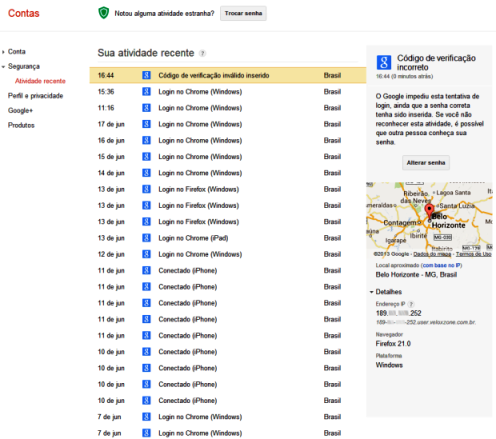This screenshot has height=439, width=496.
Task: Click the 'Windows' platform value
Action: [389, 365]
